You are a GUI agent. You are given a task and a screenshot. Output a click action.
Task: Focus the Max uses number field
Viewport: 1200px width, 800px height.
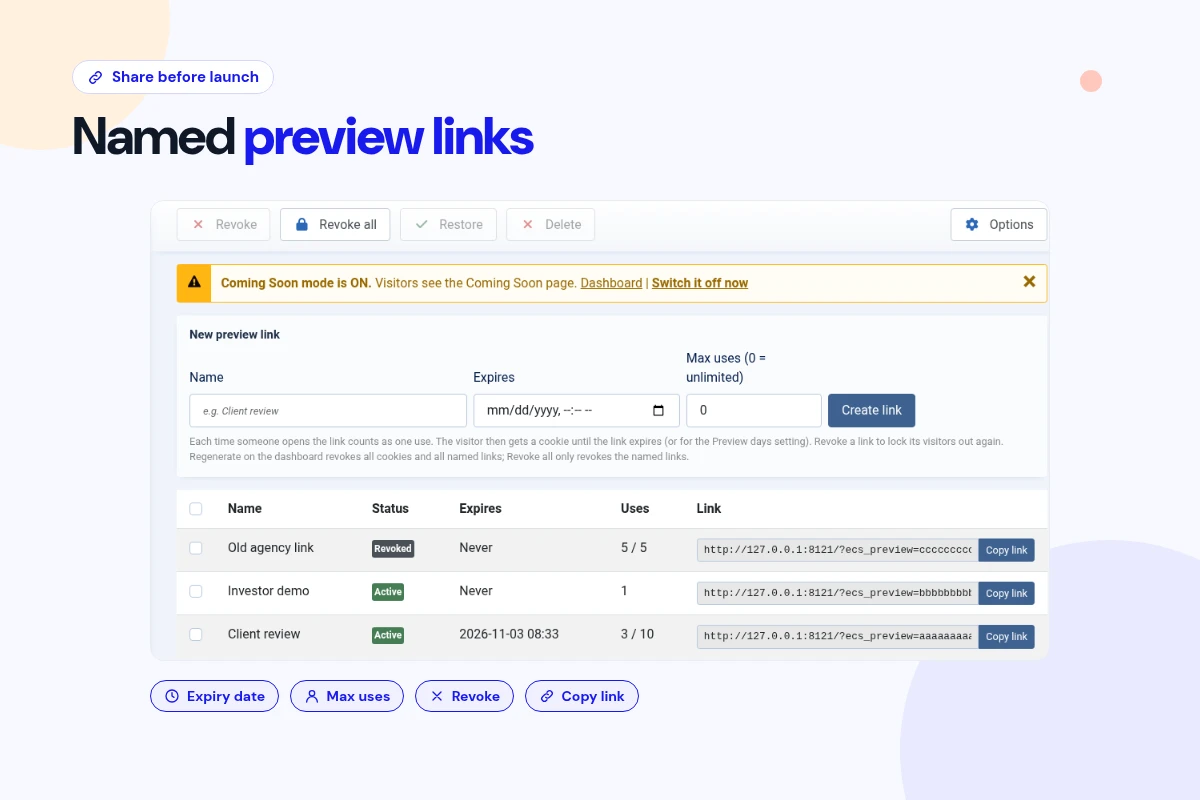tap(754, 411)
